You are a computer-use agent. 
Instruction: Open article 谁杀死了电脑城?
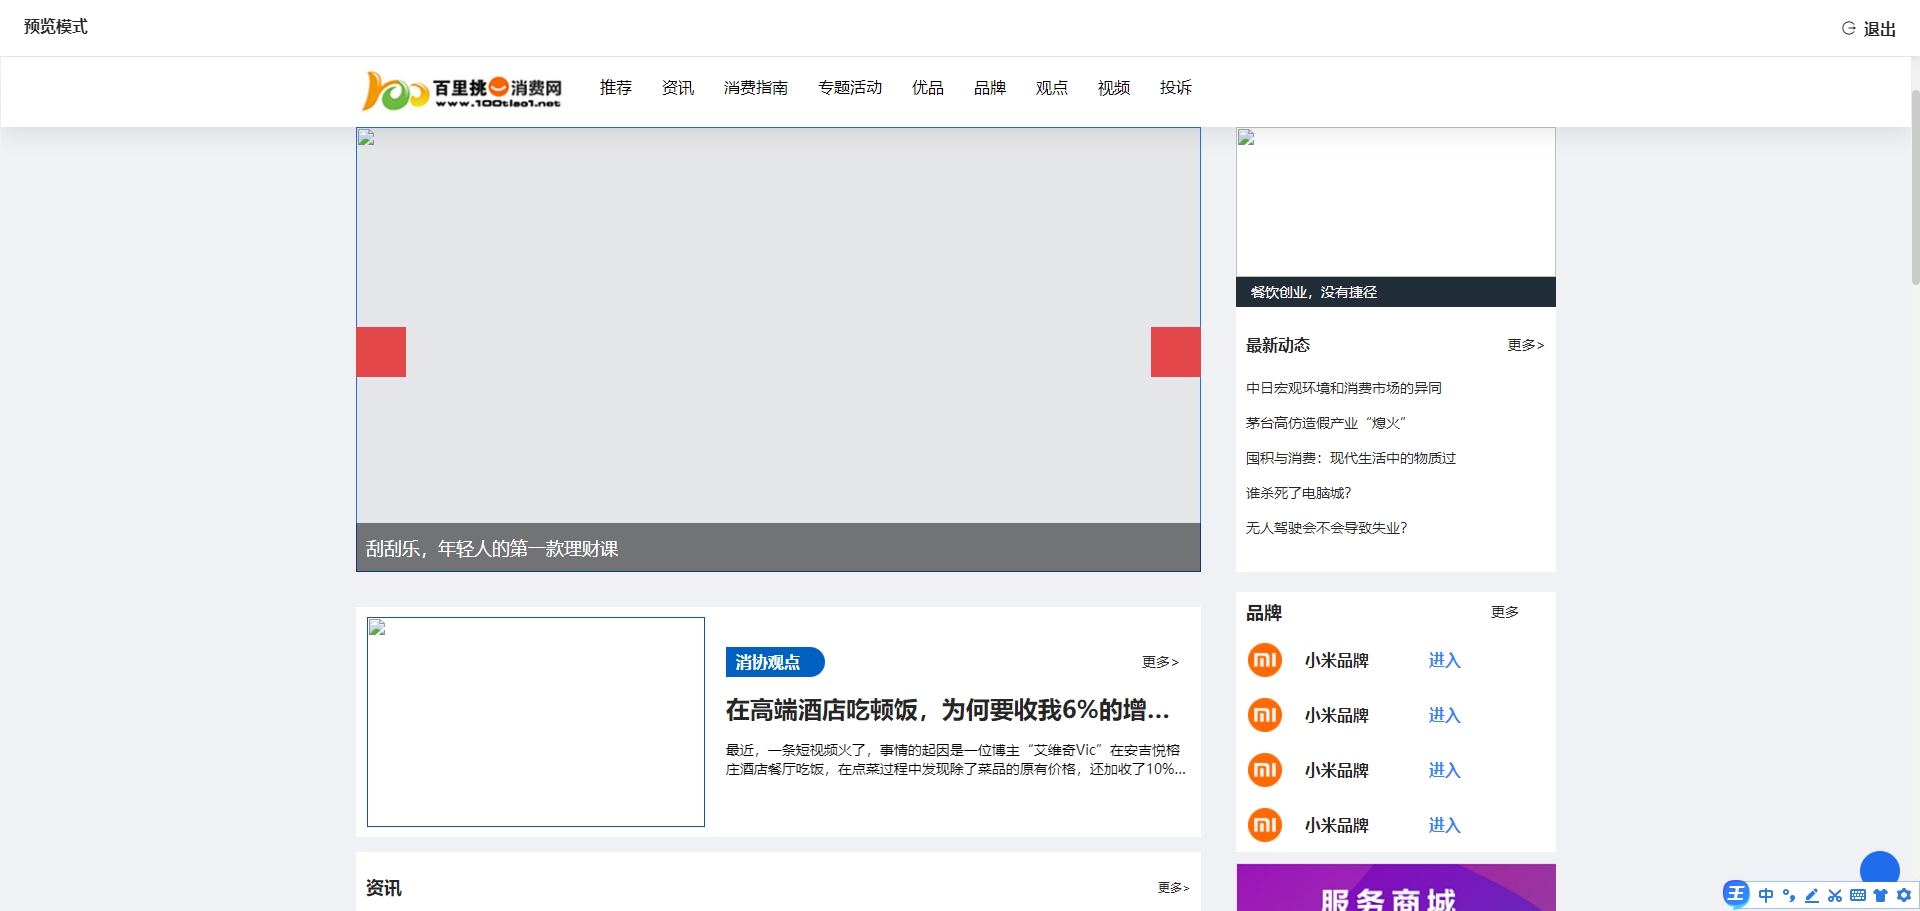(x=1298, y=493)
